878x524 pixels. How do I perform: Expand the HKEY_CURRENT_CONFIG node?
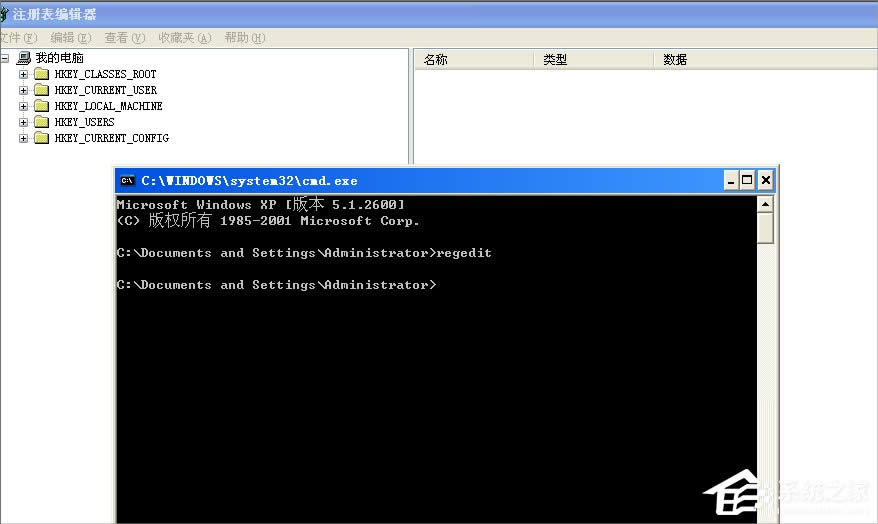23,138
